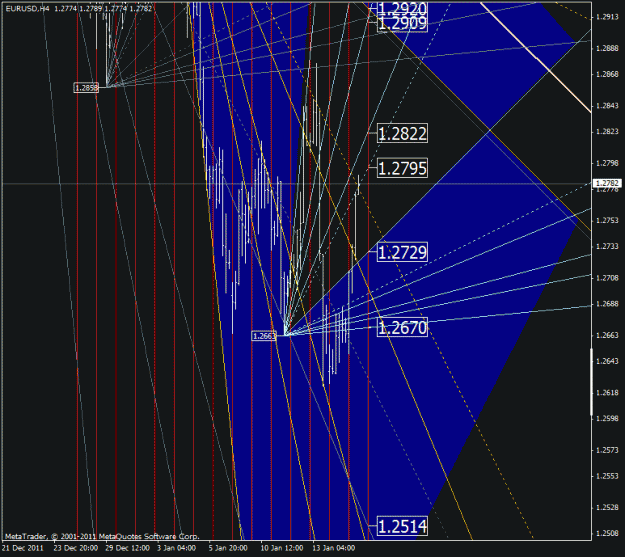Select the 1.2795 price level label
Image resolution: width=625 pixels, height=557 pixels.
tap(402, 168)
